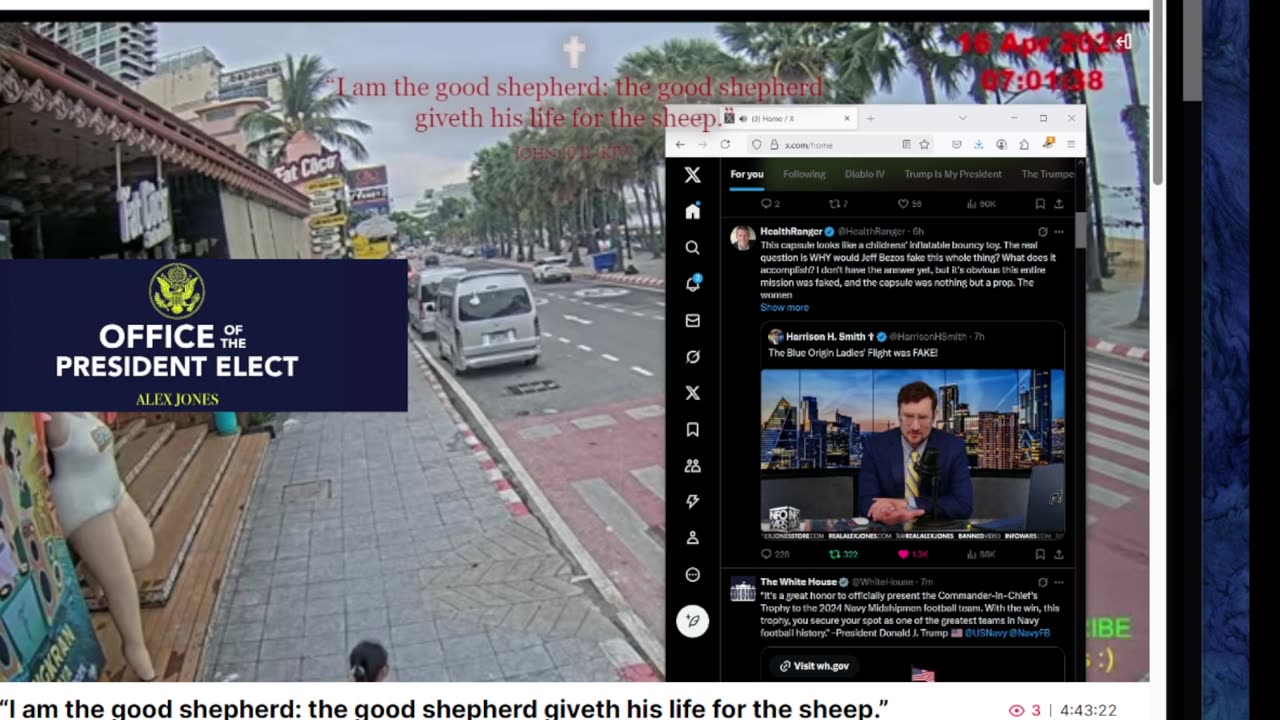Image resolution: width=1280 pixels, height=720 pixels.
Task: Click the compose post feather button
Action: click(x=692, y=621)
